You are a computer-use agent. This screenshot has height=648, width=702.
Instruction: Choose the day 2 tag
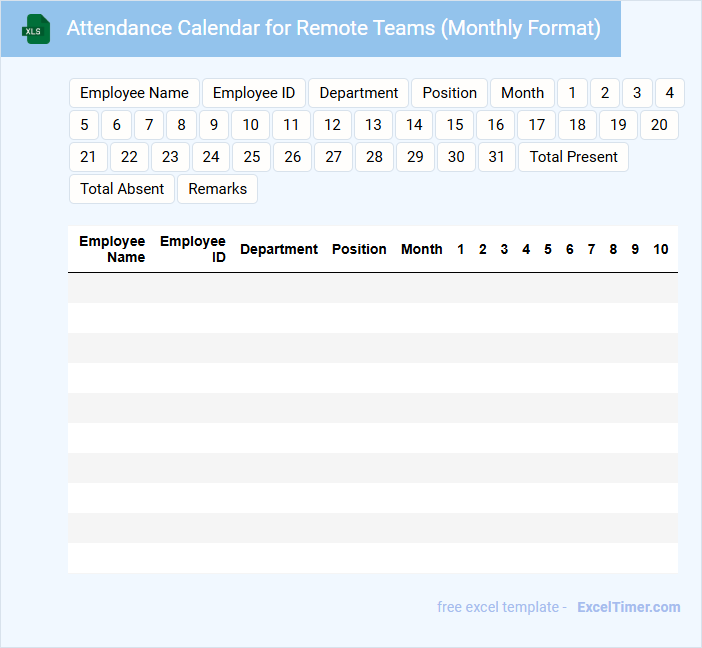coord(605,93)
